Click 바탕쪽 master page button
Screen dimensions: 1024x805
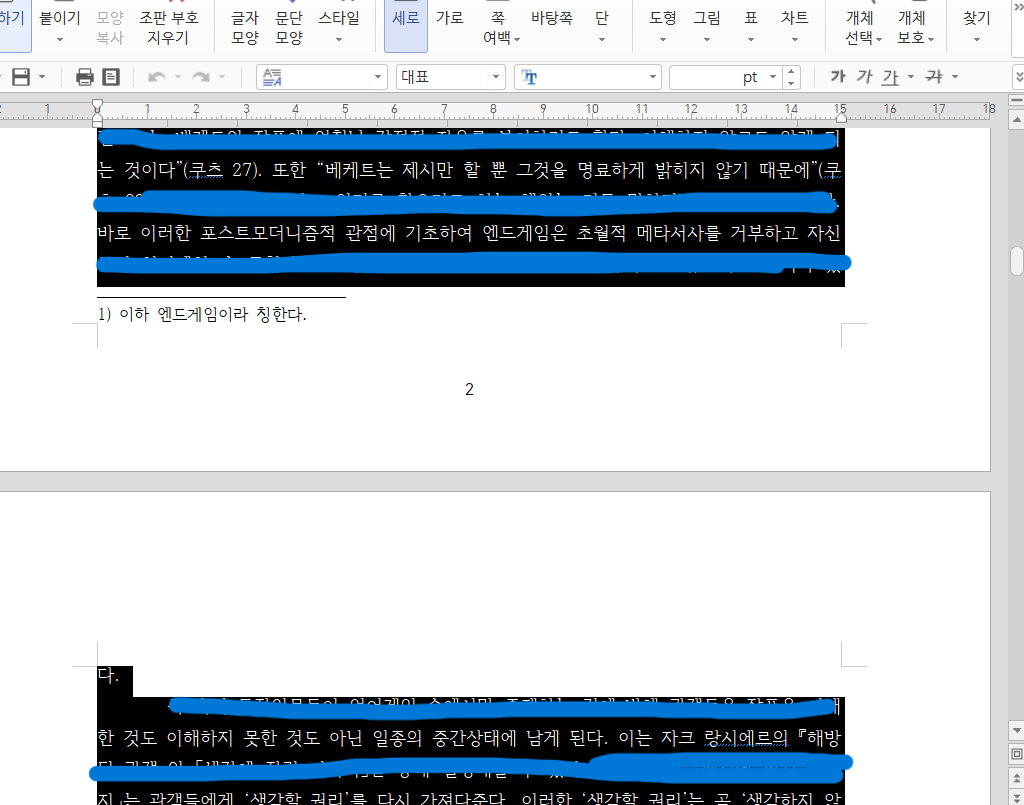(x=552, y=26)
